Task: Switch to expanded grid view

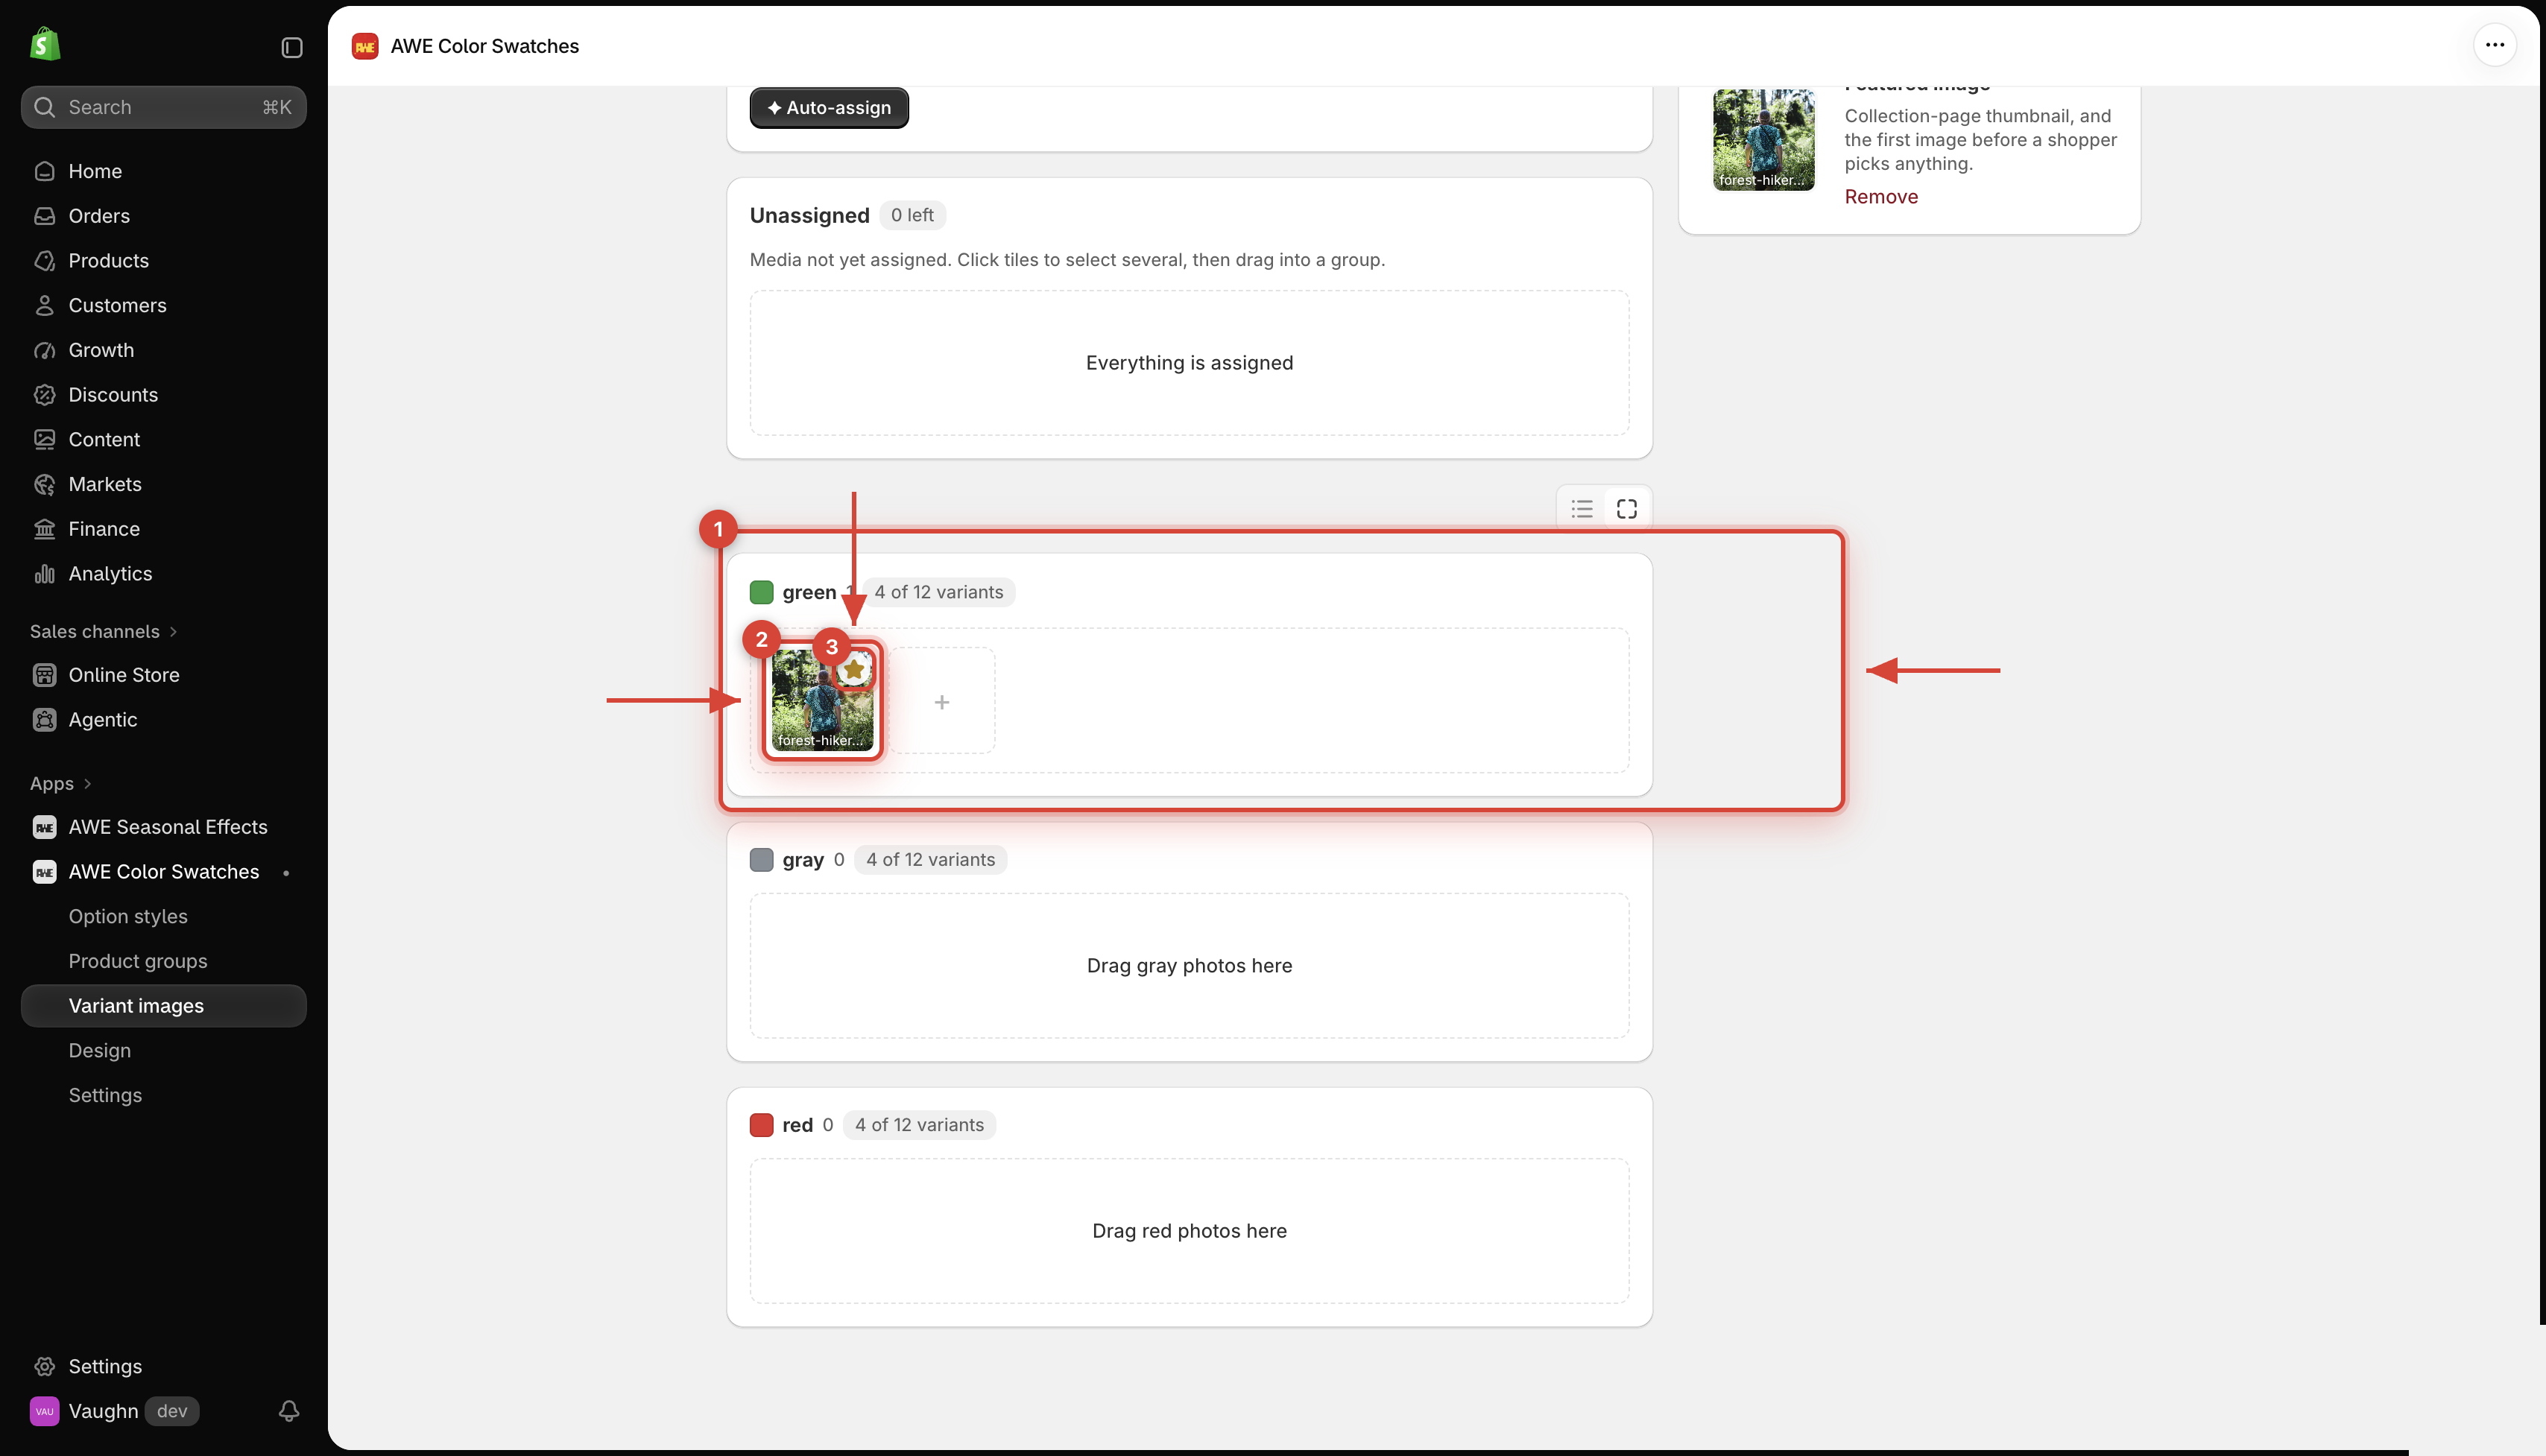Action: pos(1627,509)
